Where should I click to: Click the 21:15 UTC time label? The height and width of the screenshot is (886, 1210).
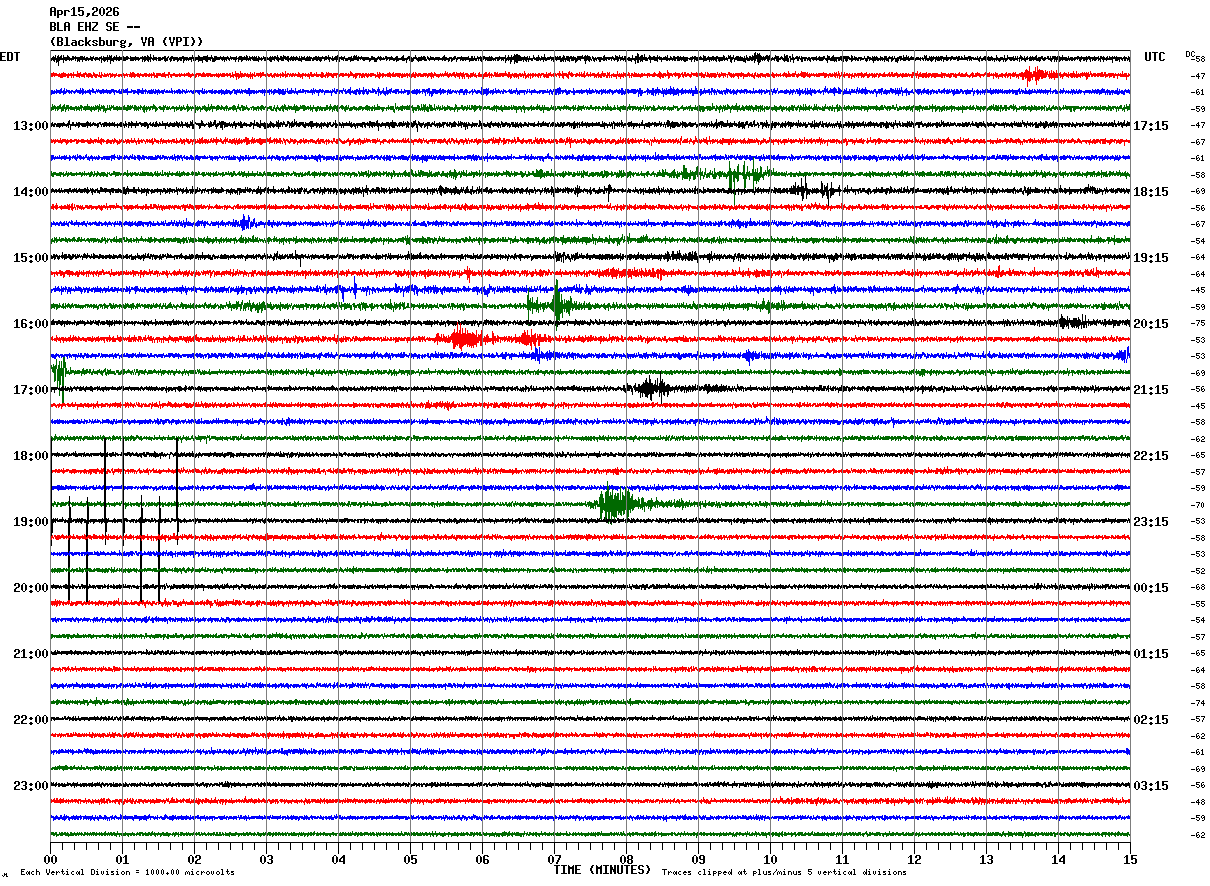click(1151, 390)
